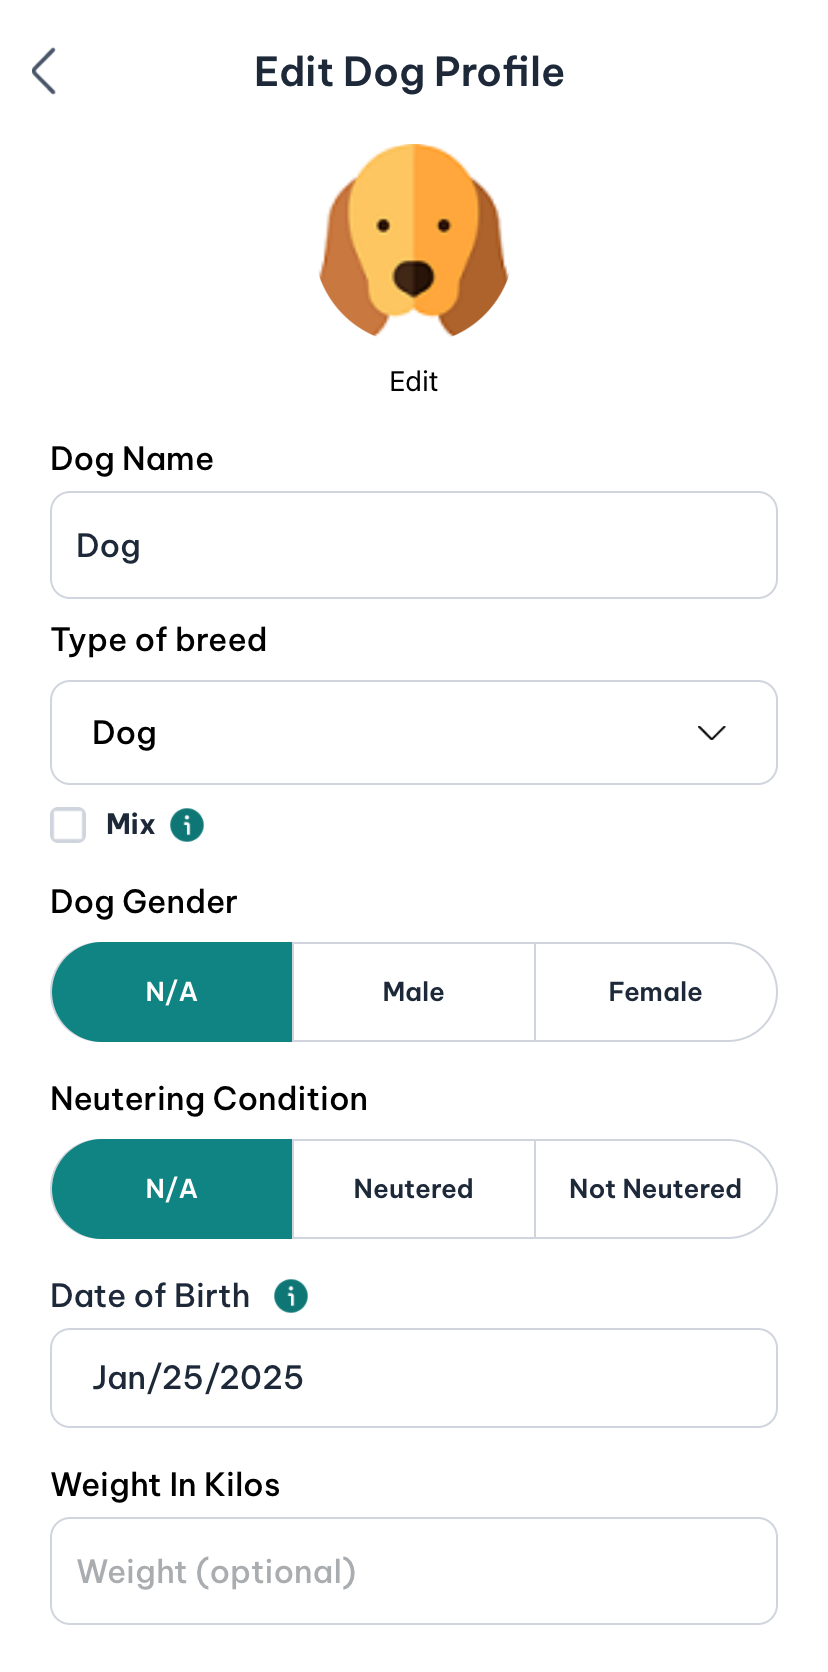Click the Weight optional input field
828x1672 pixels.
pyautogui.click(x=413, y=1570)
